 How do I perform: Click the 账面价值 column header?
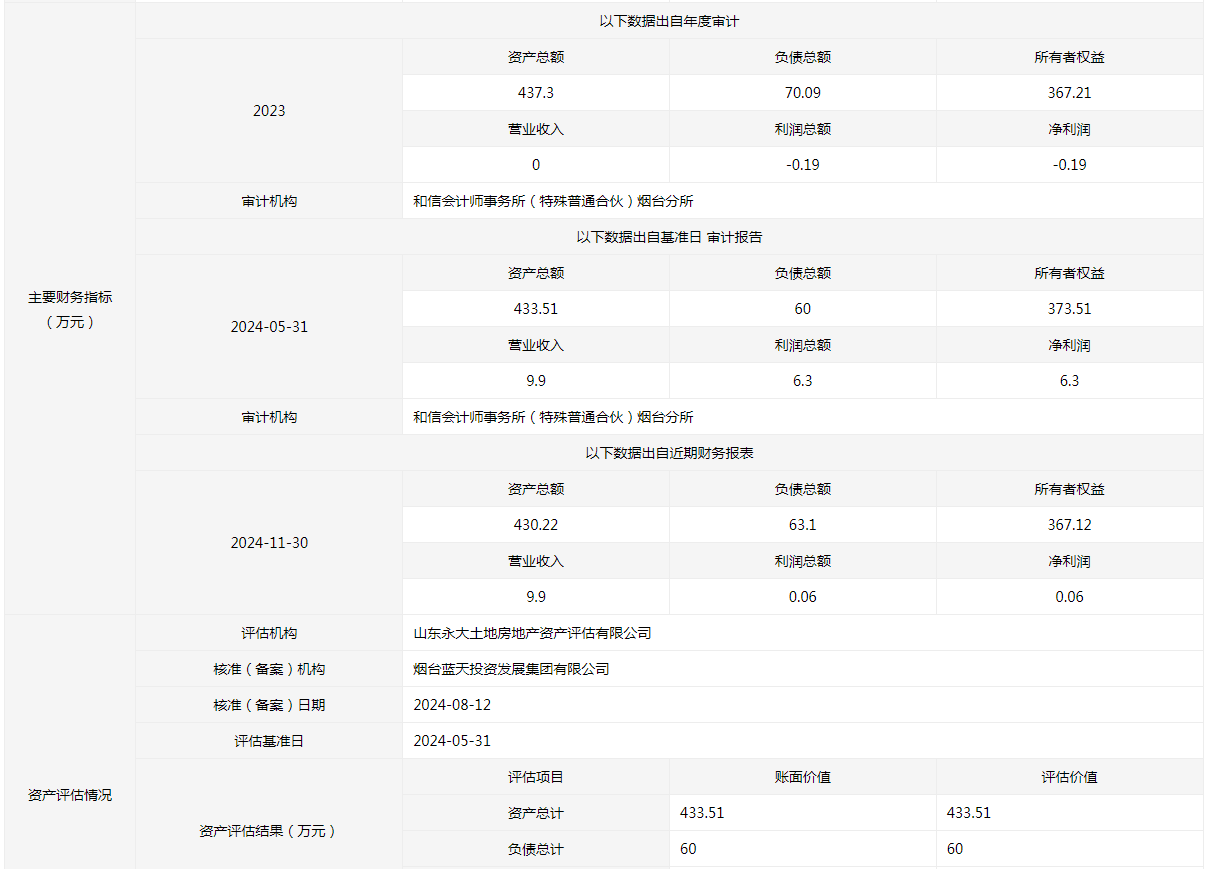803,777
